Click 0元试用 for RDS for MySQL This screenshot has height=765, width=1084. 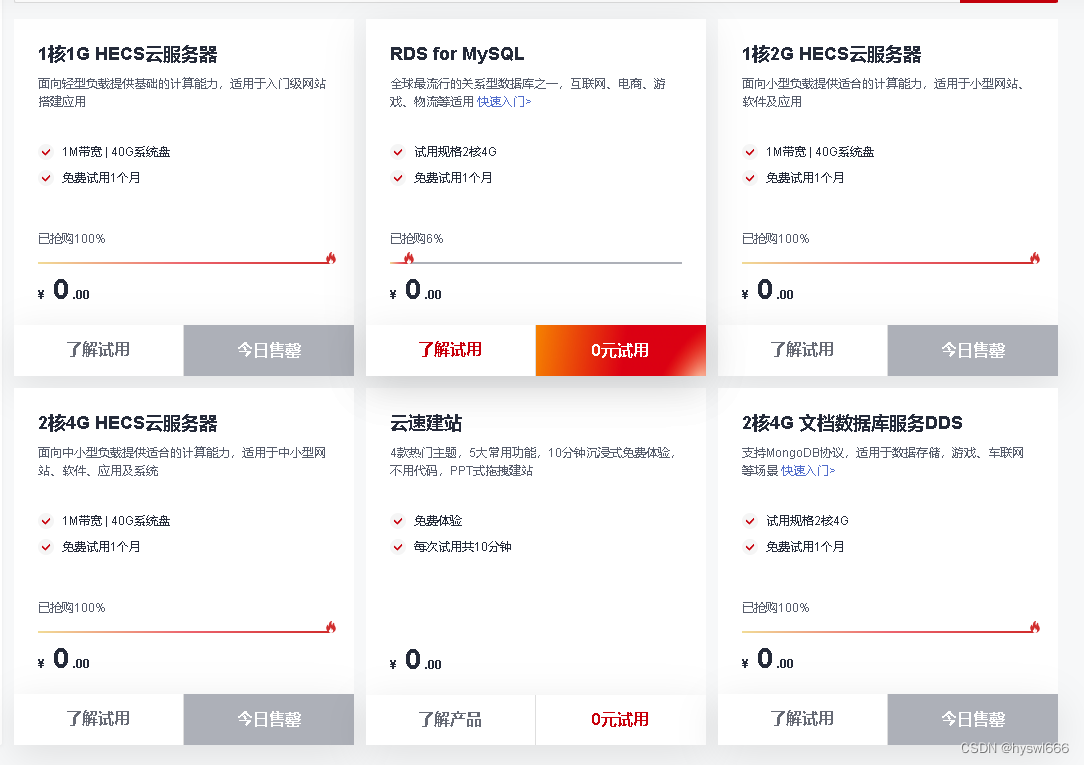pyautogui.click(x=620, y=350)
